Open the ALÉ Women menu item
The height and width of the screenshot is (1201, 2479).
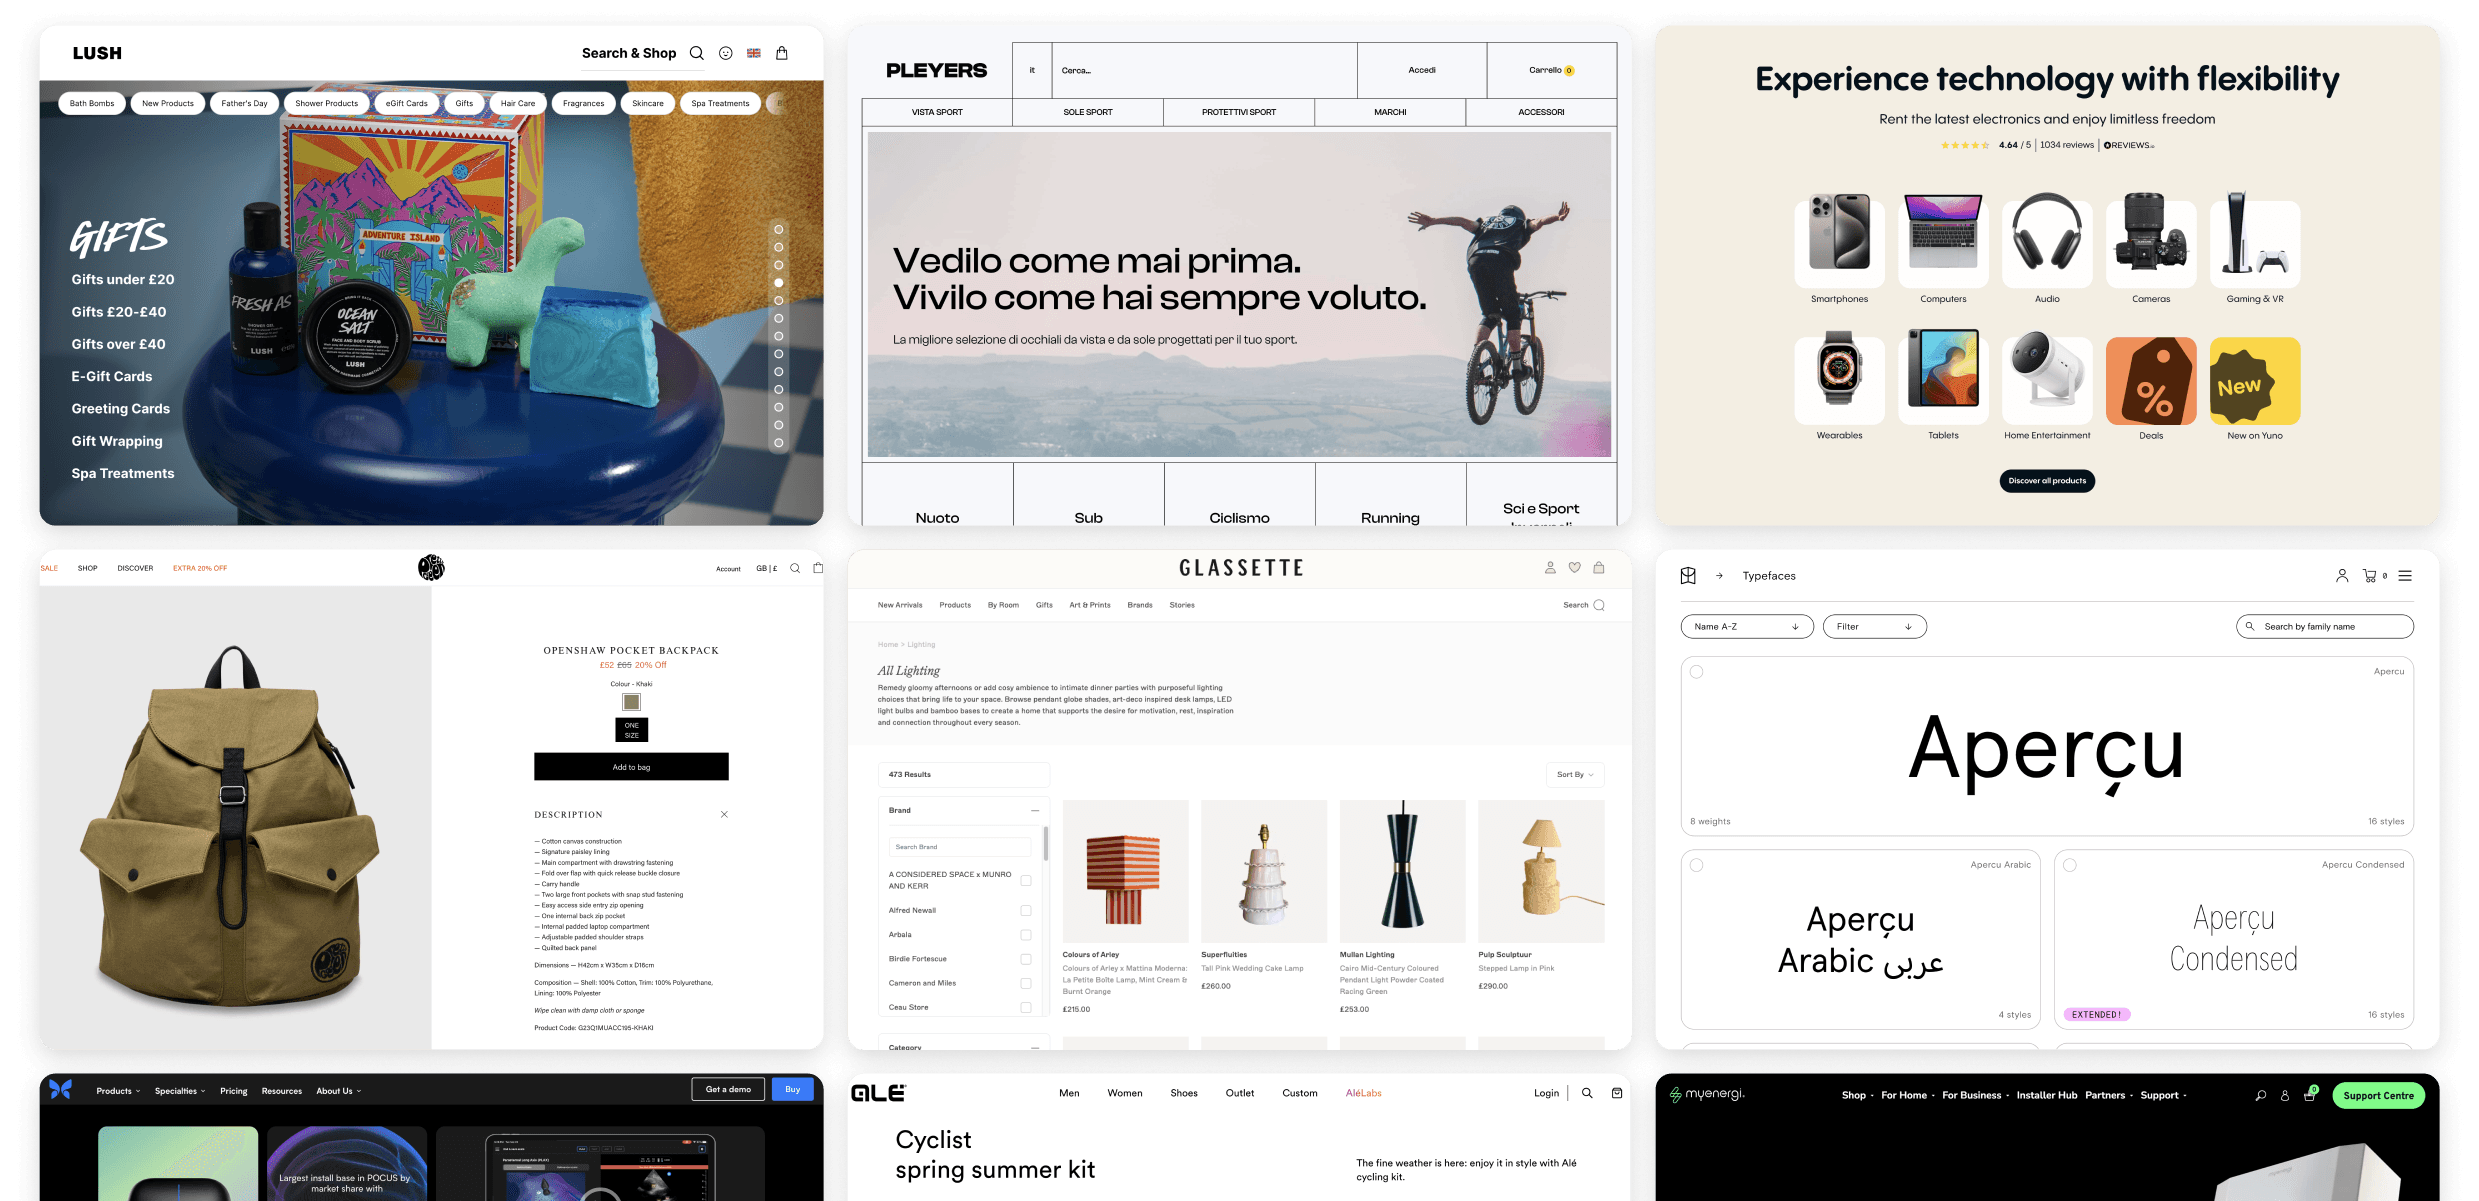[x=1125, y=1093]
